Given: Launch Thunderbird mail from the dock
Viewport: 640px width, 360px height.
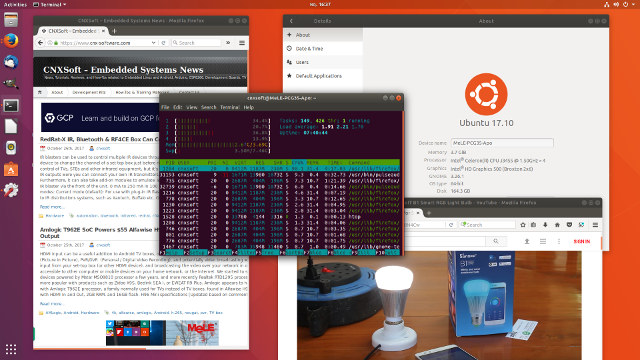Looking at the screenshot, I should tap(11, 62).
